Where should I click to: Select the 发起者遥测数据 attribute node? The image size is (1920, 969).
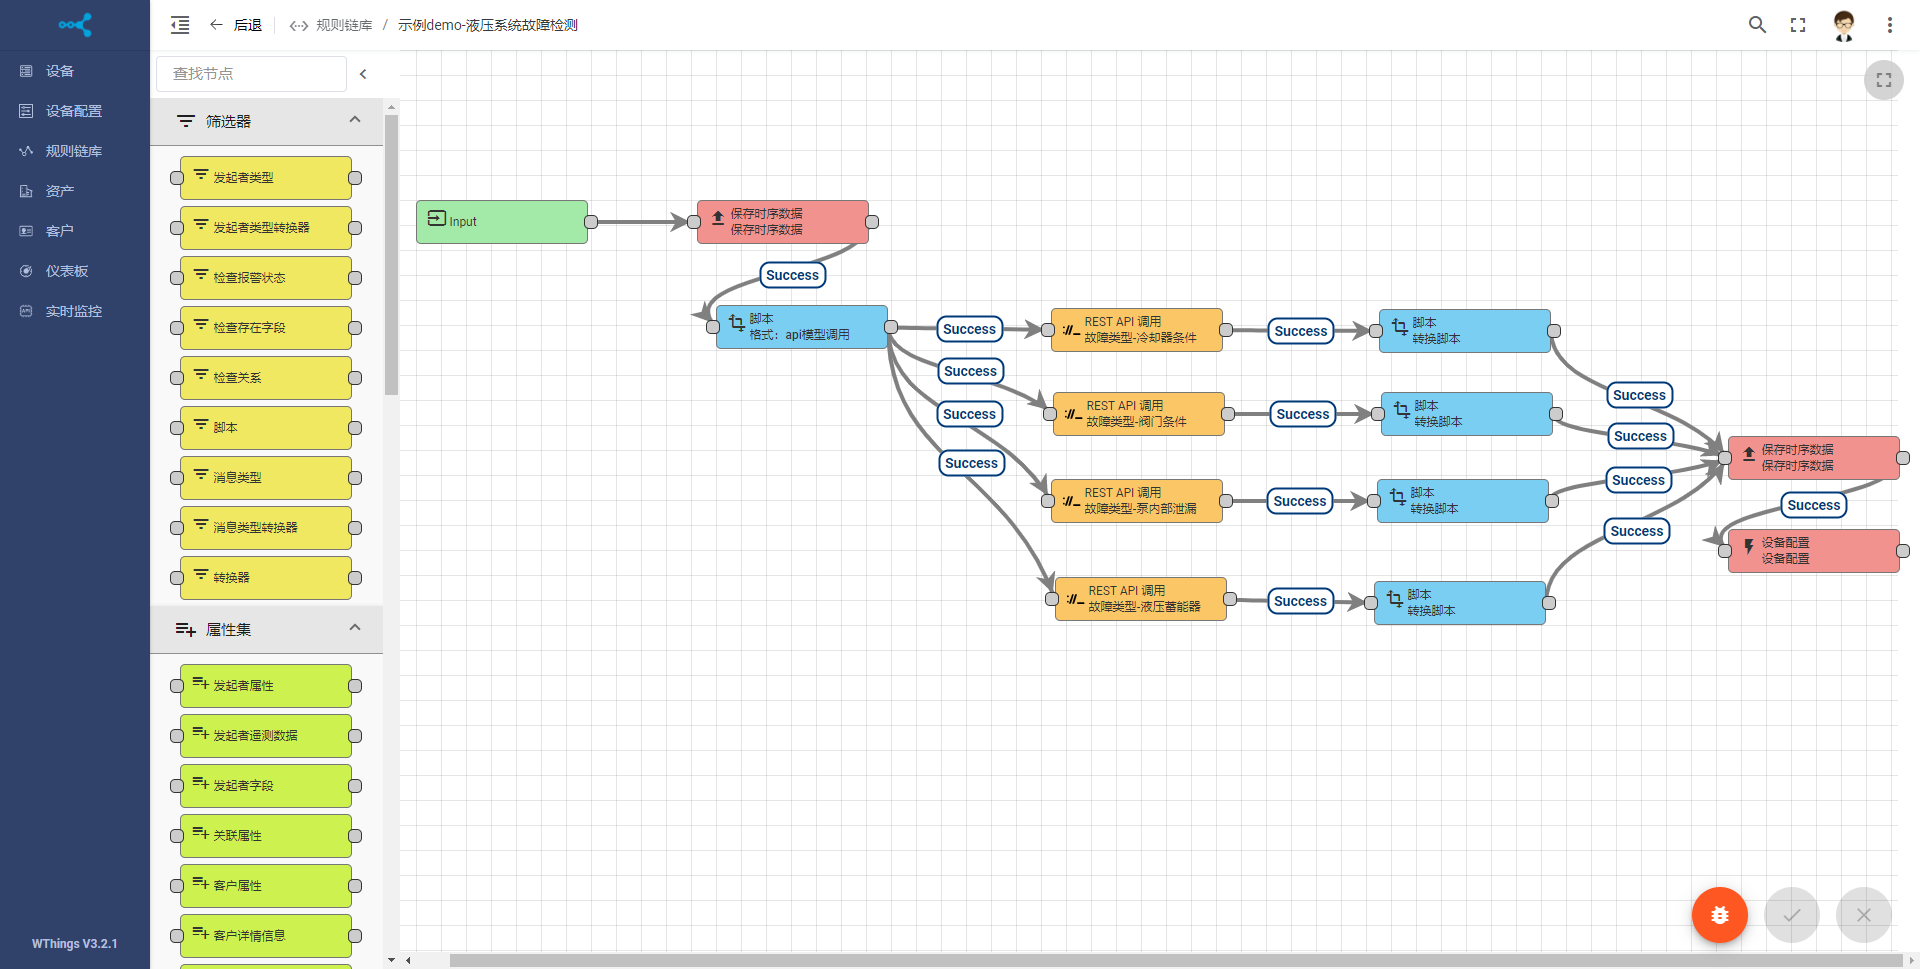click(x=266, y=736)
